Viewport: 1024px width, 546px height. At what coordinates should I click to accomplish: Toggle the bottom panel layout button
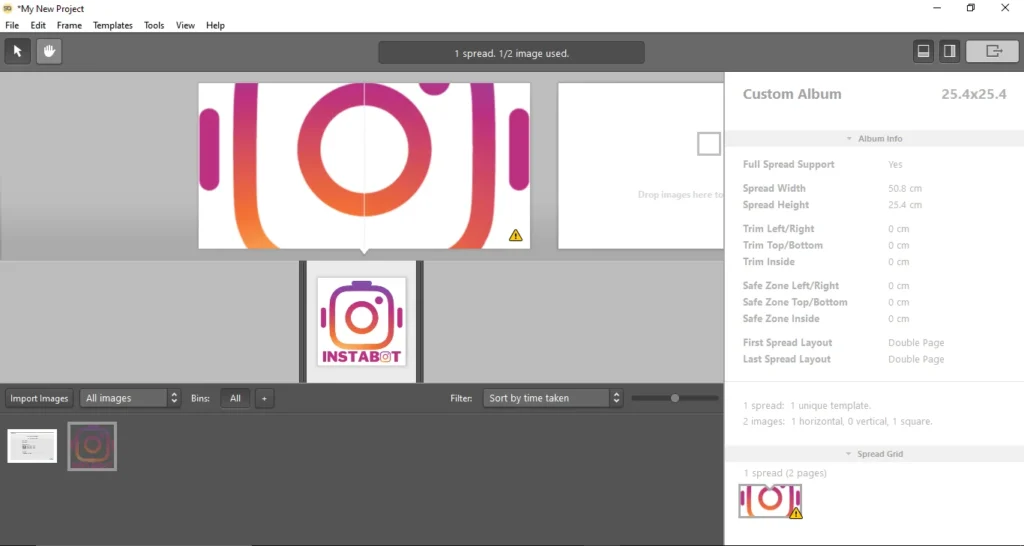(923, 51)
